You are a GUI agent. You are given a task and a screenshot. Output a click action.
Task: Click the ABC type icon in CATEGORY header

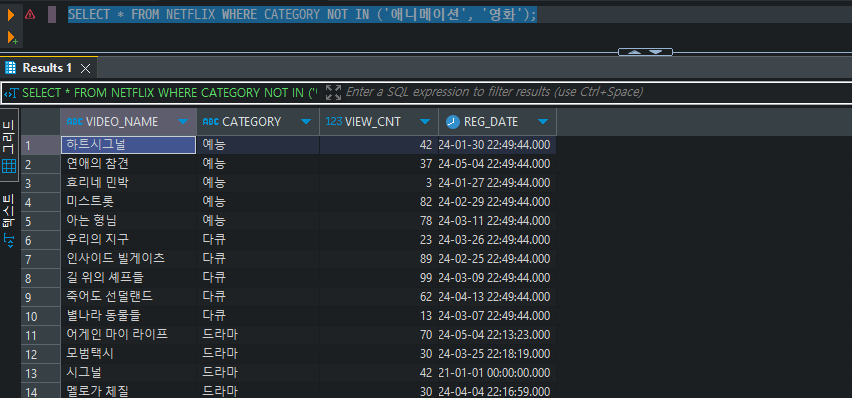click(x=211, y=122)
